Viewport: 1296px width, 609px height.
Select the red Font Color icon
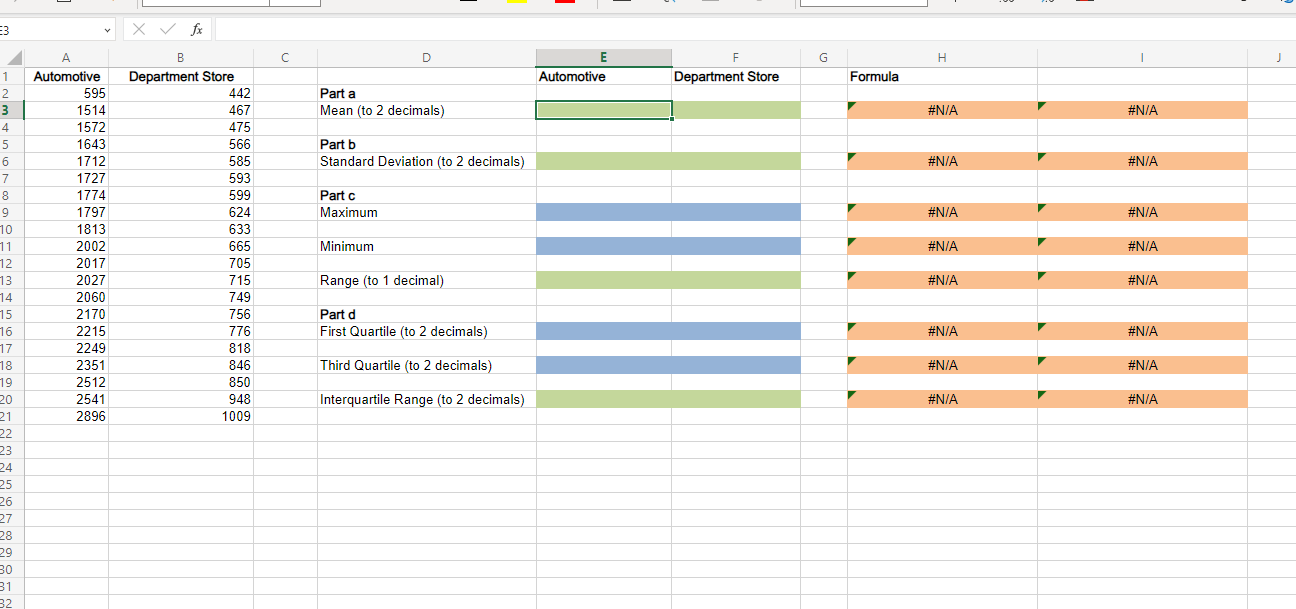click(564, 4)
